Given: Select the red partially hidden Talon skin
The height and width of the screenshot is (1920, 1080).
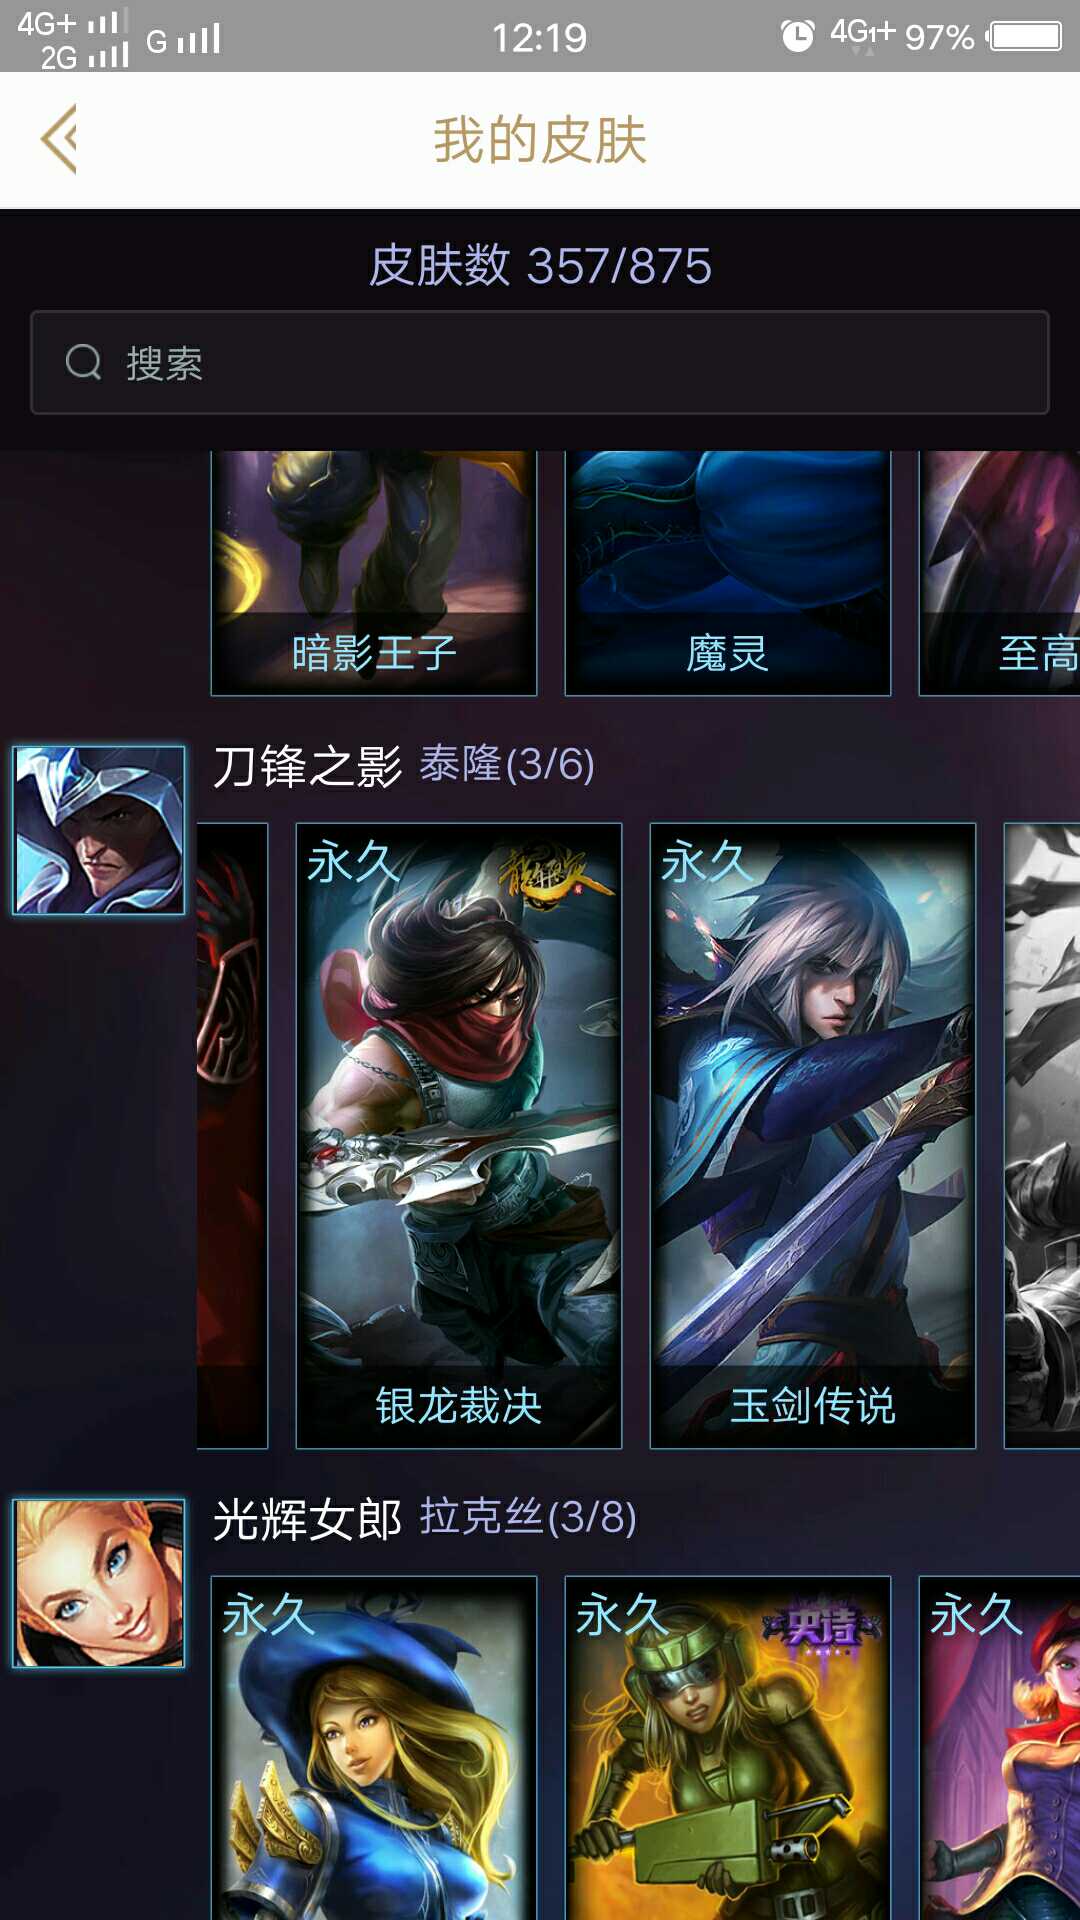Looking at the screenshot, I should pyautogui.click(x=232, y=1135).
